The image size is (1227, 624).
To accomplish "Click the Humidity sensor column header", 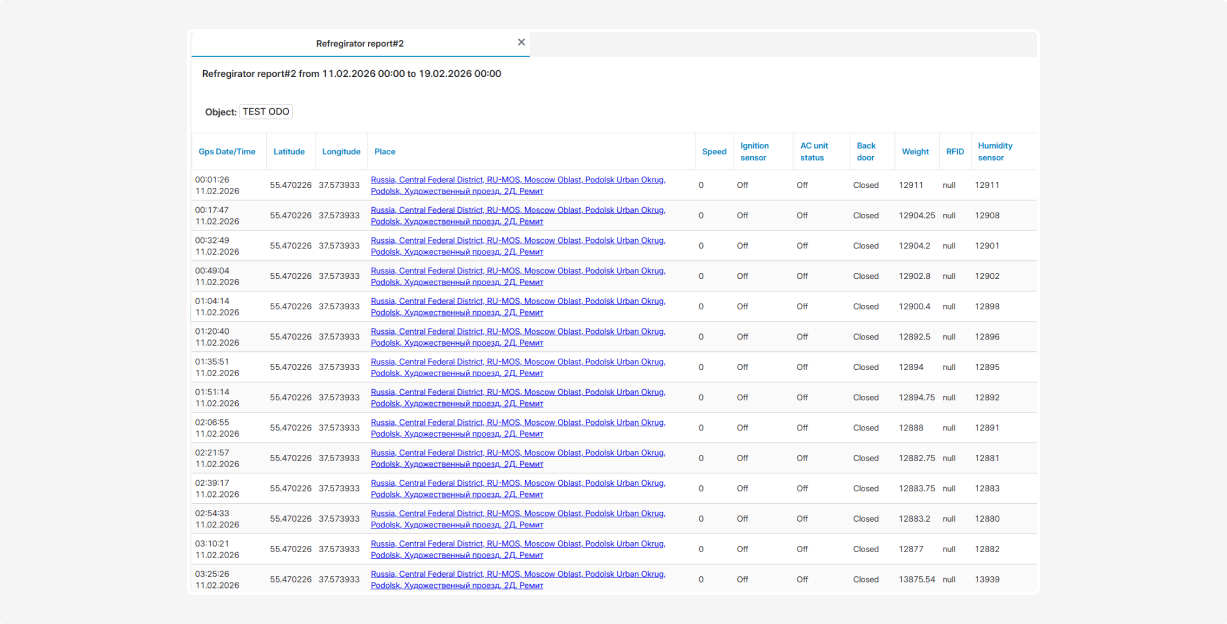I will click(x=996, y=152).
